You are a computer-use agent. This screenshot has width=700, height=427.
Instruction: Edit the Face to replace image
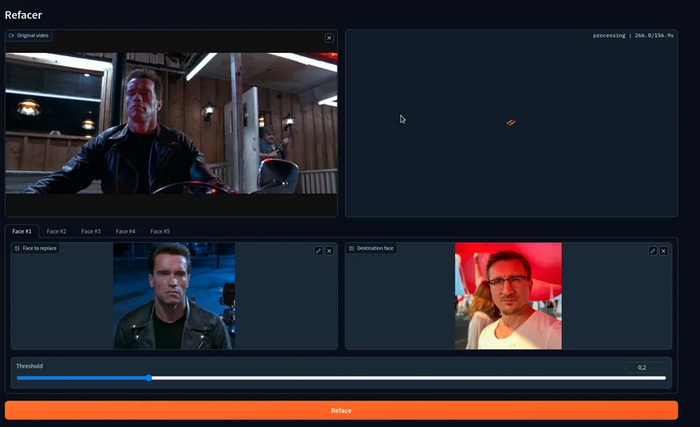pyautogui.click(x=318, y=251)
